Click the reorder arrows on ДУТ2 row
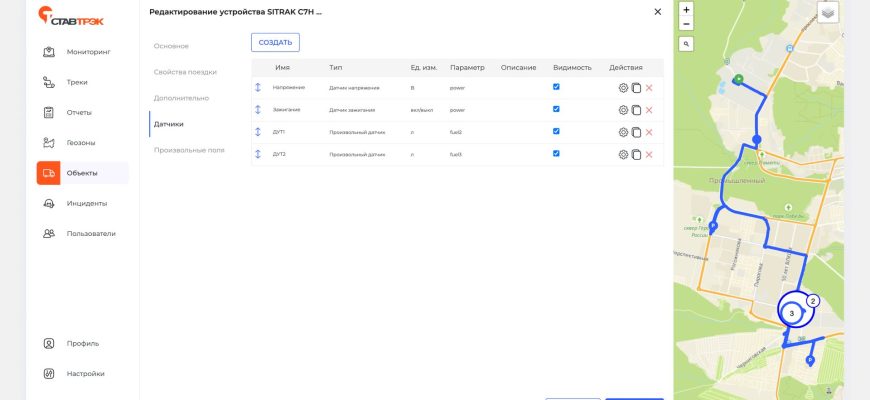This screenshot has height=400, width=870. [259, 155]
